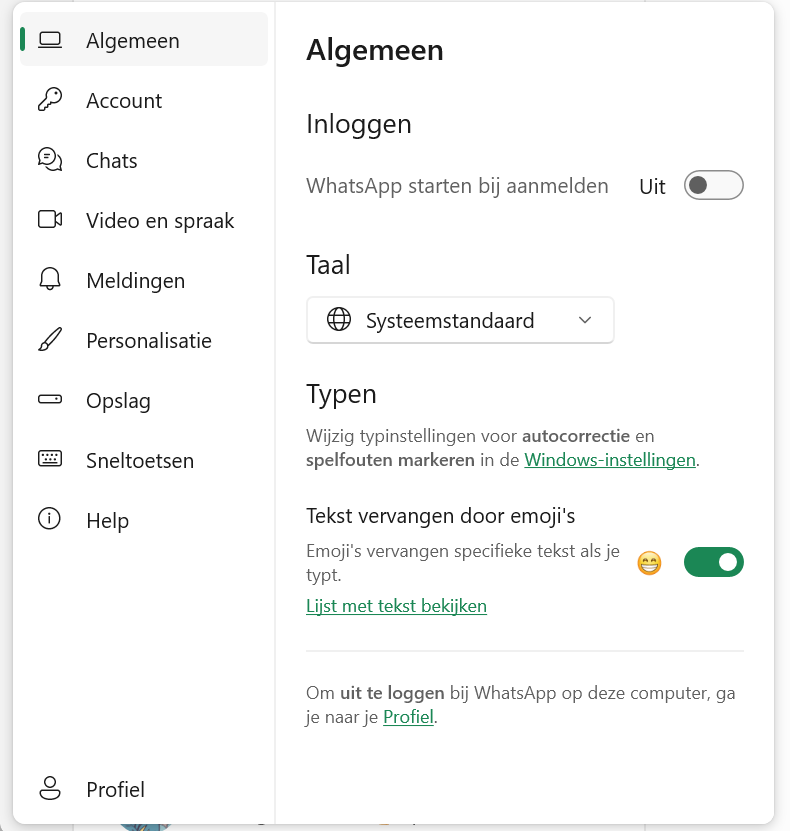Select the Personalisatie brush icon

point(49,340)
